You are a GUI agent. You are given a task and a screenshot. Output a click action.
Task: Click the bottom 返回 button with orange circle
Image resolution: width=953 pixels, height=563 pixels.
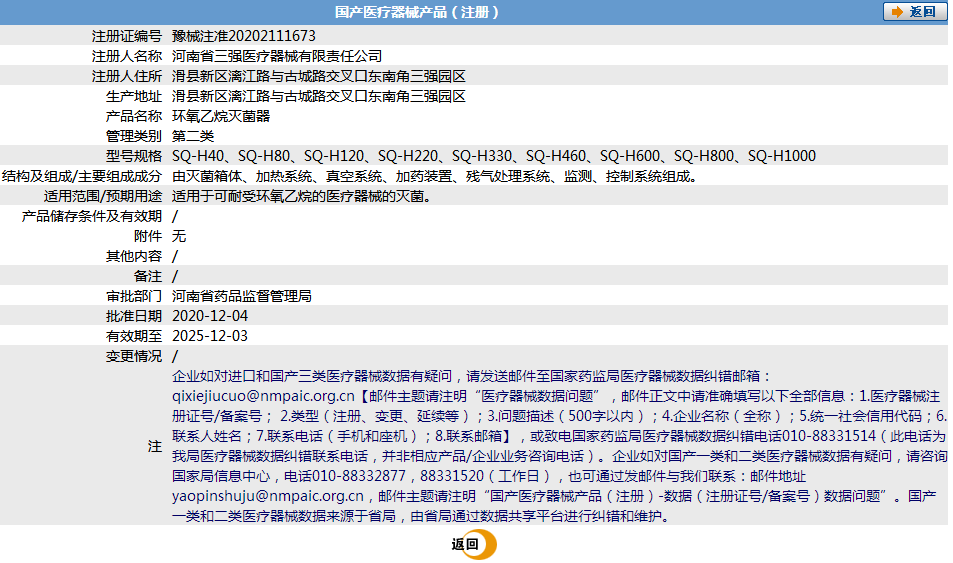(473, 544)
